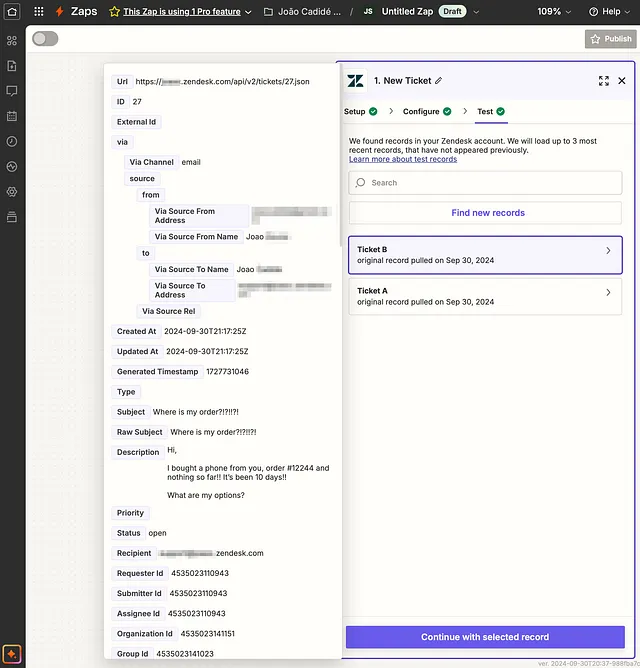Click the JS user avatar badge
The width and height of the screenshot is (640, 668).
click(368, 12)
